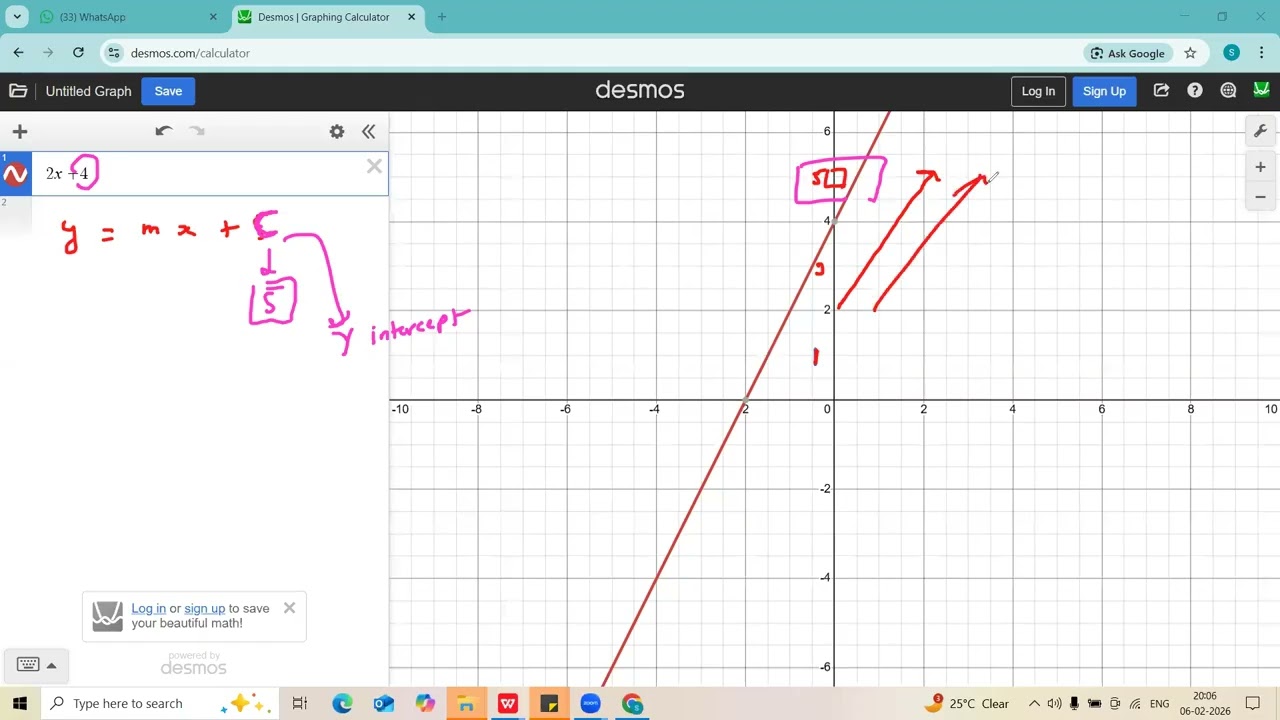Click Ask Google lens button
This screenshot has height=720, width=1280.
1128,53
